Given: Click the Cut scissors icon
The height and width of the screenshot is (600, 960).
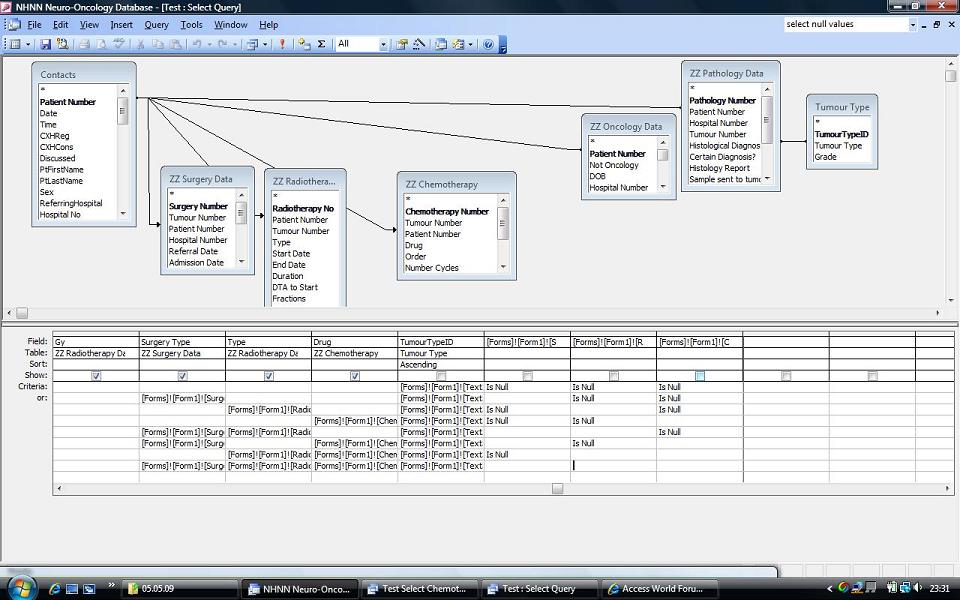Looking at the screenshot, I should pyautogui.click(x=140, y=44).
